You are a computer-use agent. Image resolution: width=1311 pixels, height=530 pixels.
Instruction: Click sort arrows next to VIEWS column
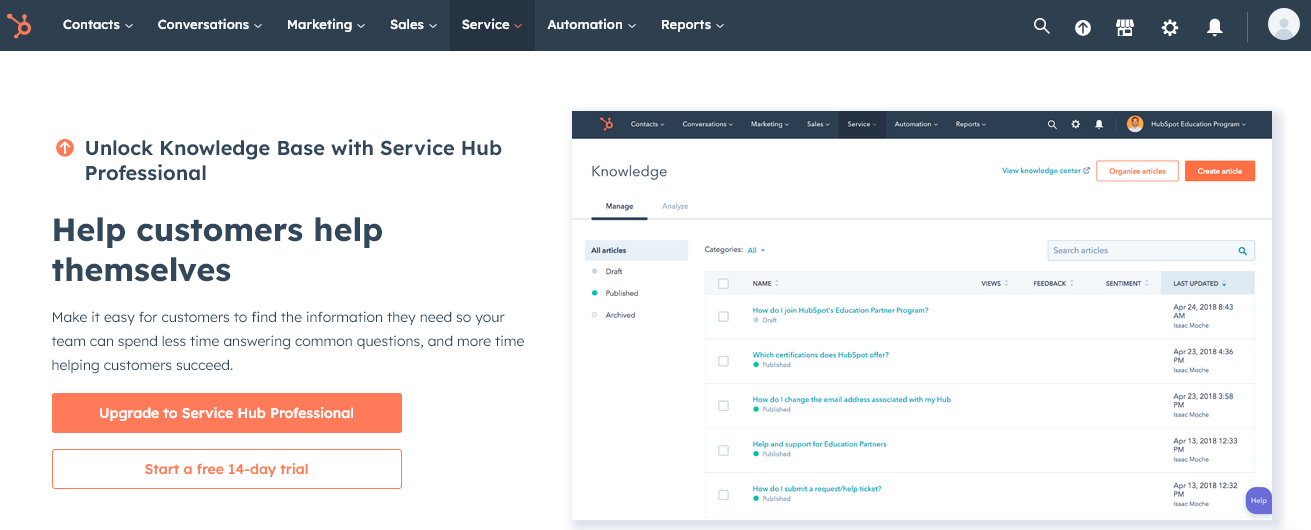point(1006,284)
